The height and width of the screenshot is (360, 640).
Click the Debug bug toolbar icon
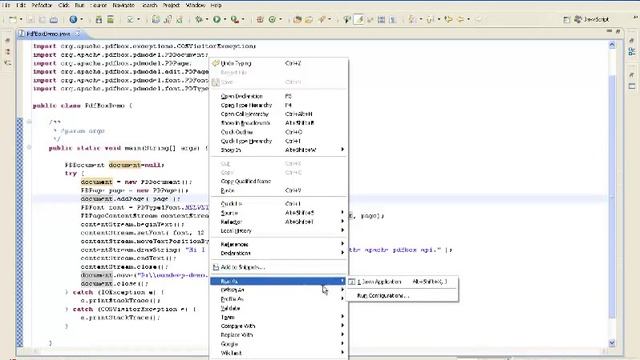pos(199,19)
